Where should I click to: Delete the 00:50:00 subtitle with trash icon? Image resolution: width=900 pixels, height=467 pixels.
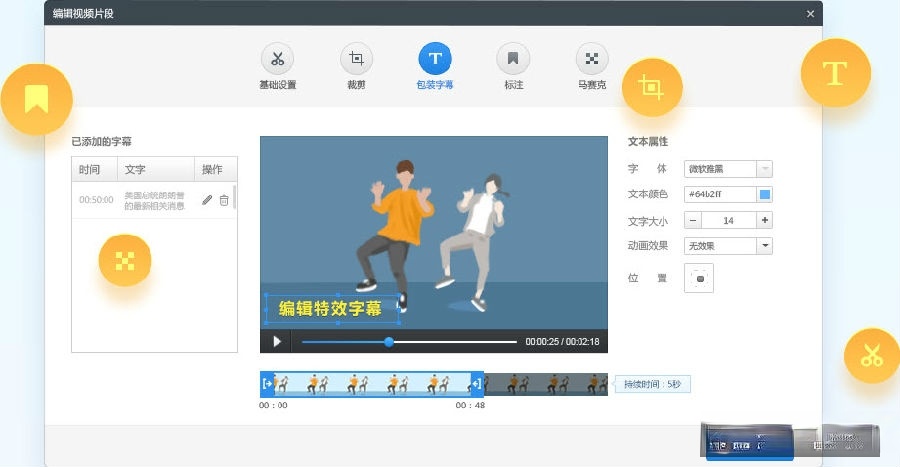coord(224,200)
